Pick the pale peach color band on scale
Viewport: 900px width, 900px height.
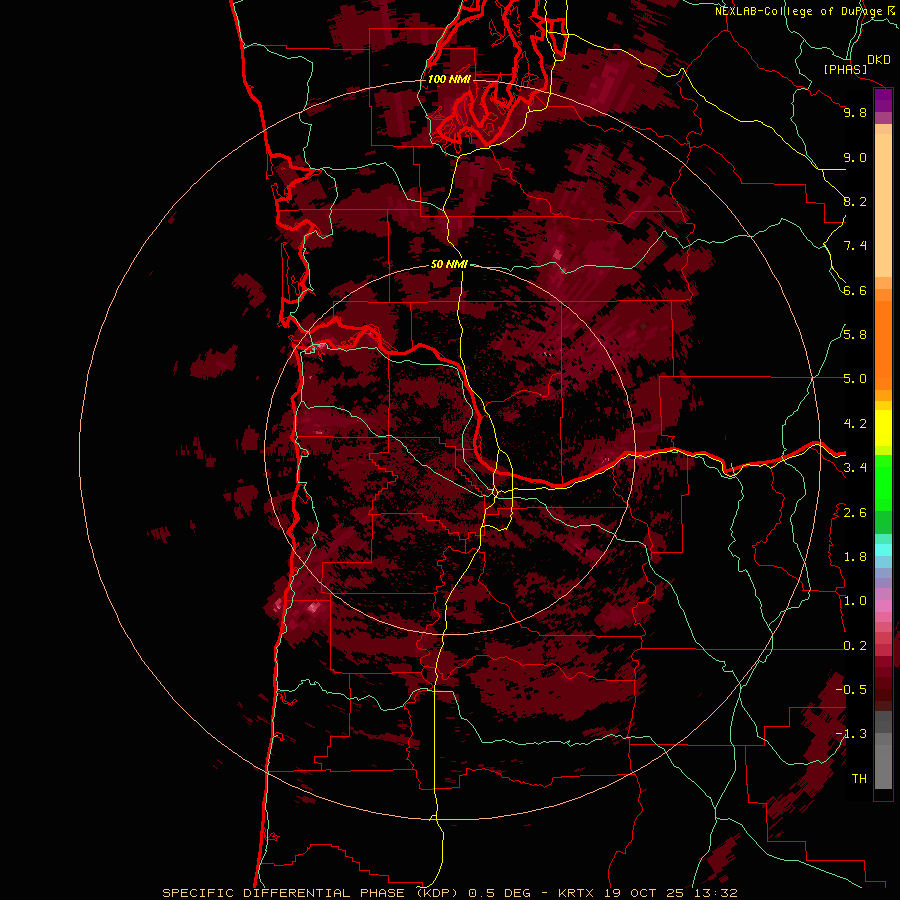point(883,204)
